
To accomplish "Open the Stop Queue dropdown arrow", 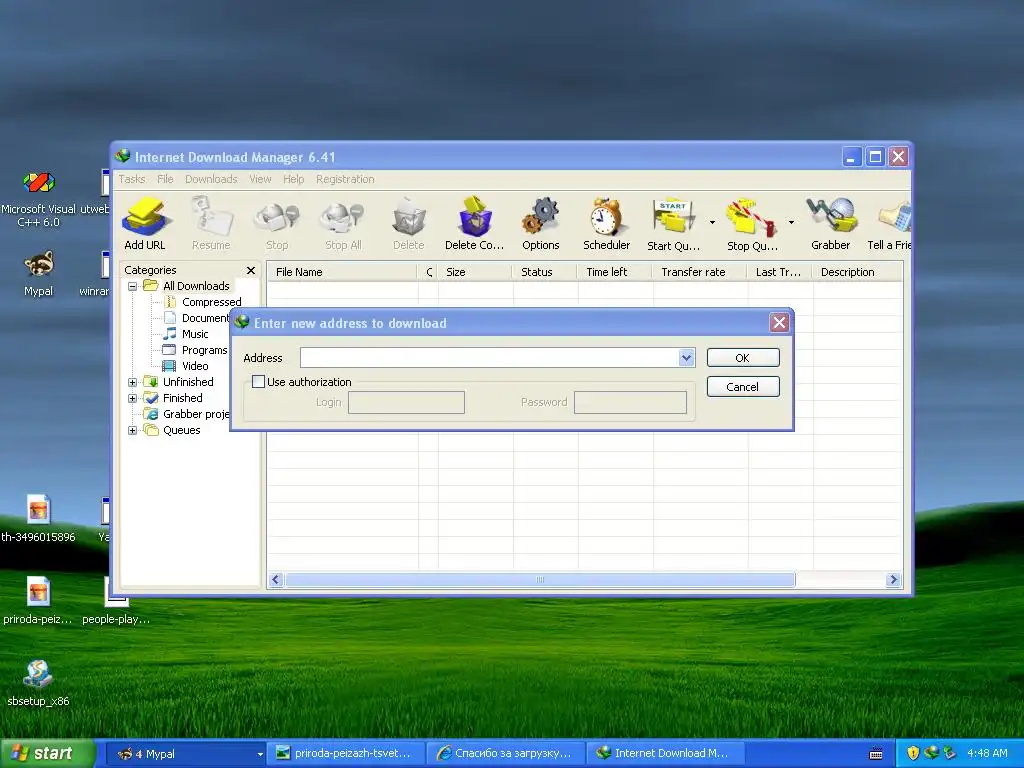I will 791,223.
